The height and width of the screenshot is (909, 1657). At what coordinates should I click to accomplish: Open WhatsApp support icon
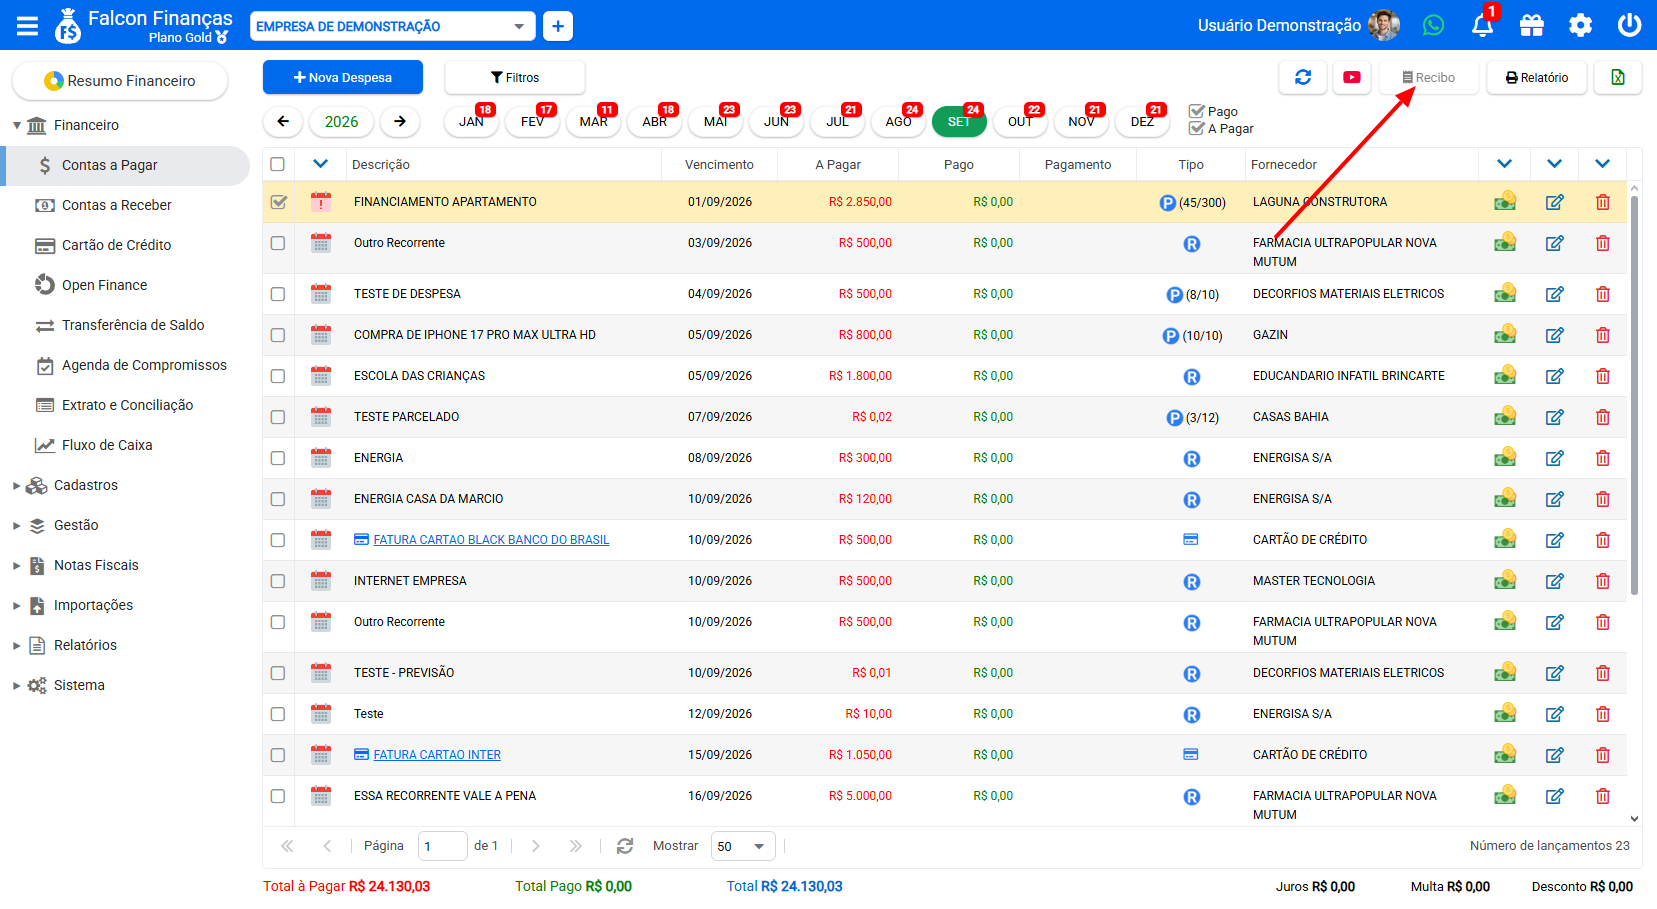1433,25
